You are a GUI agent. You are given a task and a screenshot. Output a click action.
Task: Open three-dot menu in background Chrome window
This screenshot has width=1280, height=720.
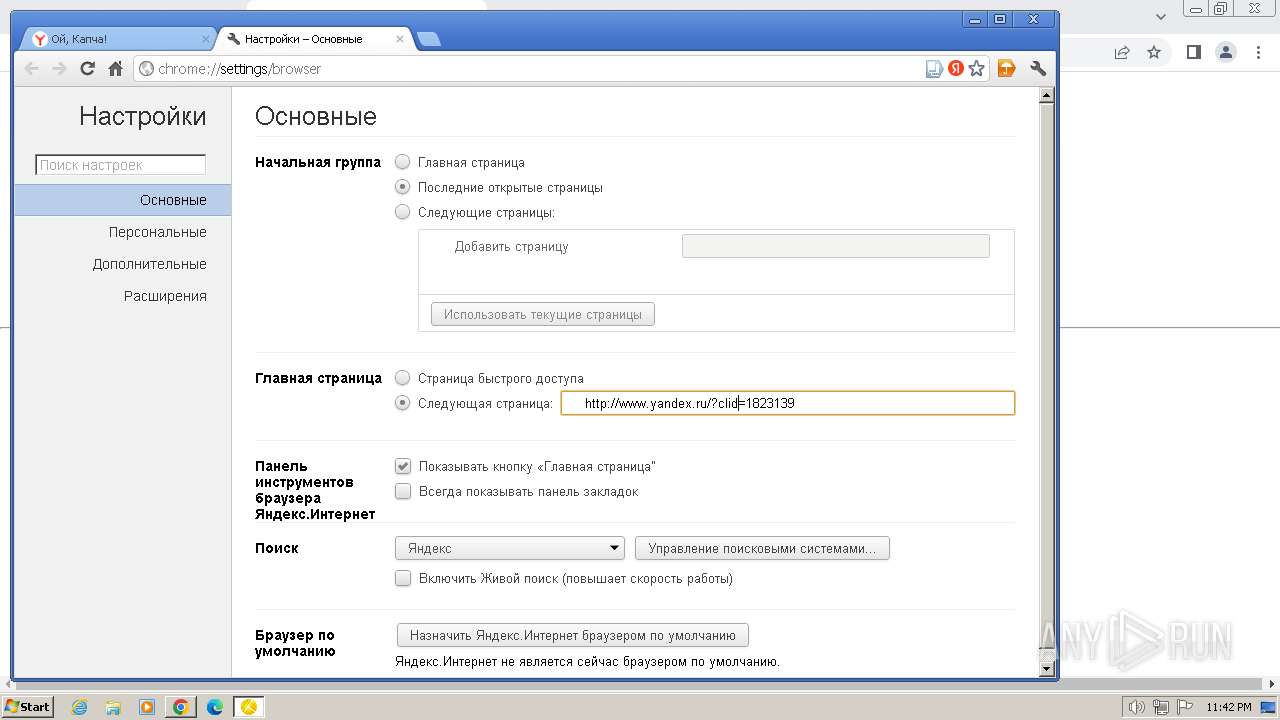pyautogui.click(x=1259, y=52)
